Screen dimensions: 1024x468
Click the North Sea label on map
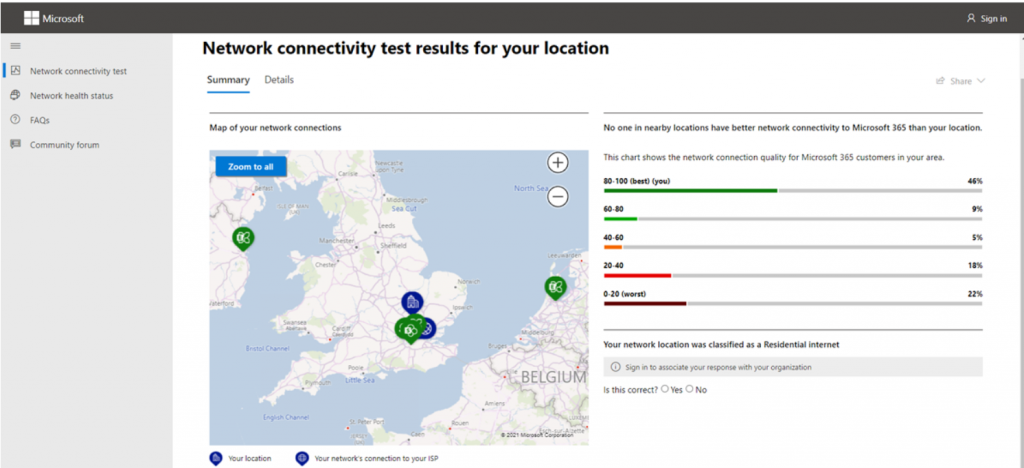point(531,188)
